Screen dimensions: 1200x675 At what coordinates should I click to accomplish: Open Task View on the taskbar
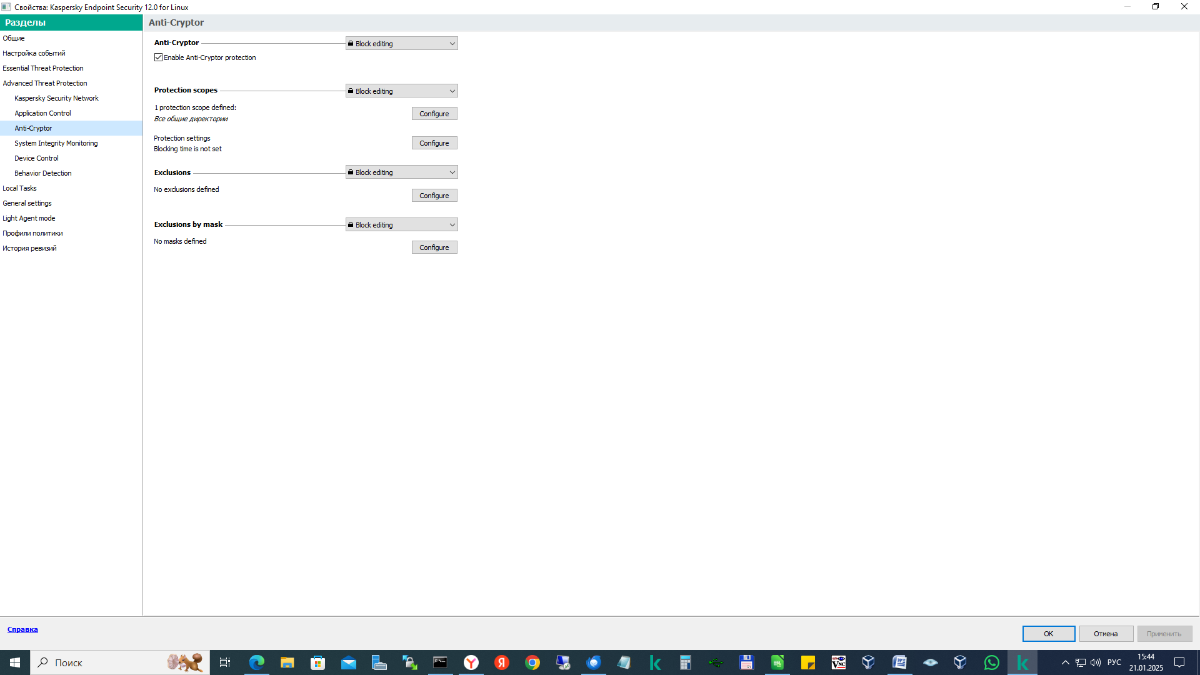[225, 662]
